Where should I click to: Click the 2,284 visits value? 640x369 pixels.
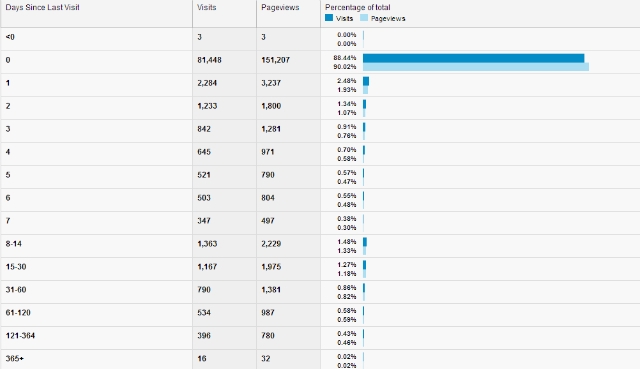pos(207,83)
